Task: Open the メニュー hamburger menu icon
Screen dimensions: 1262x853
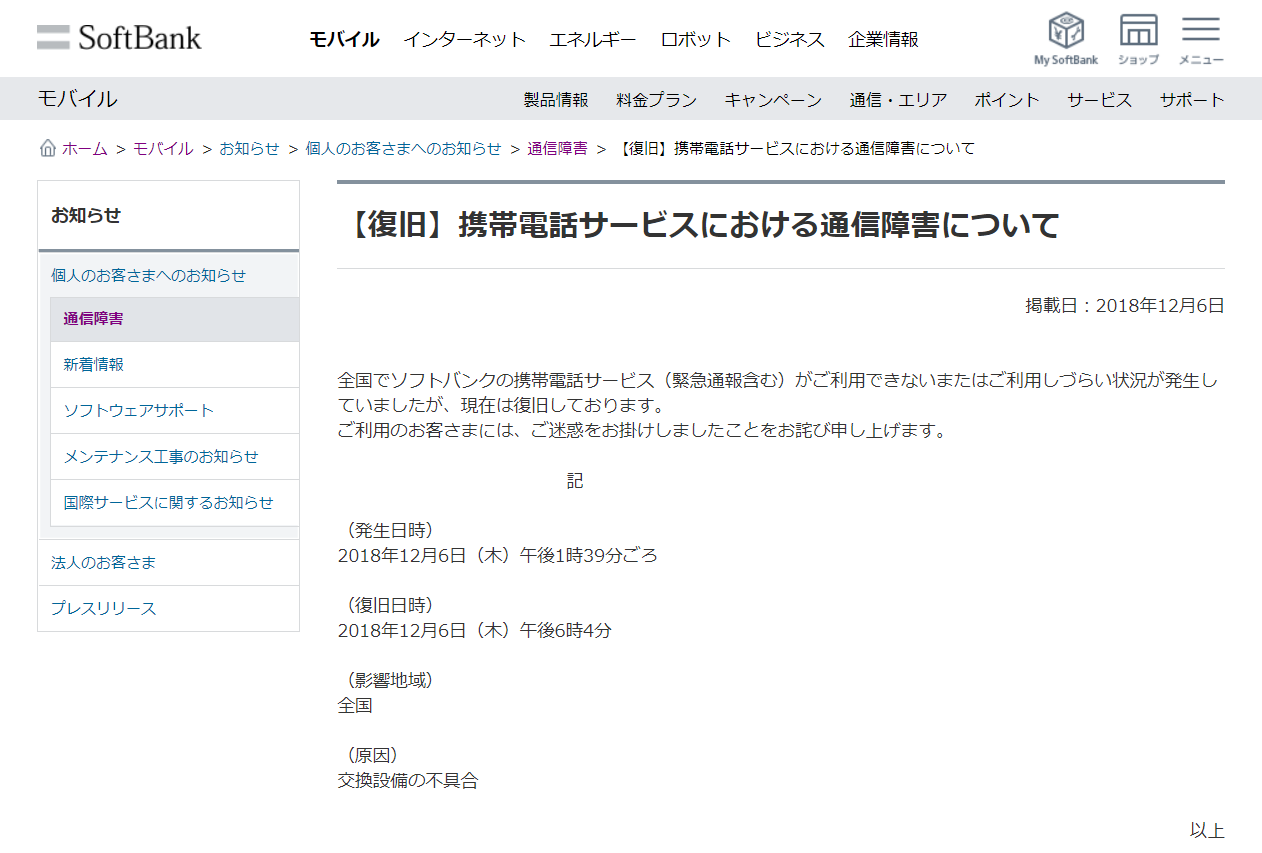Action: [x=1201, y=39]
